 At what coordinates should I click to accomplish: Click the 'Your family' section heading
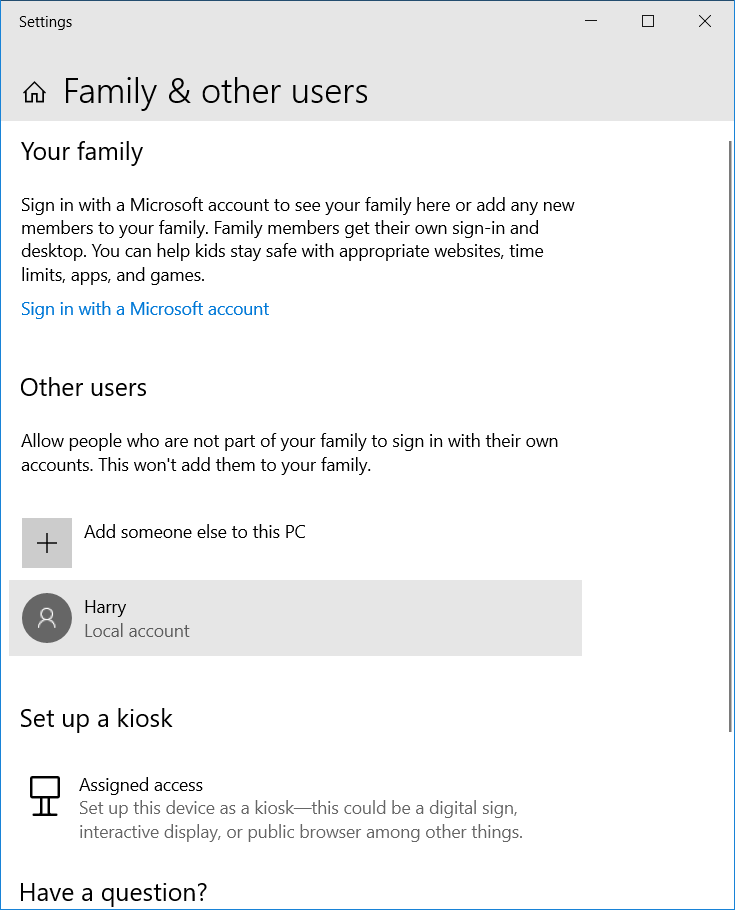click(x=82, y=152)
